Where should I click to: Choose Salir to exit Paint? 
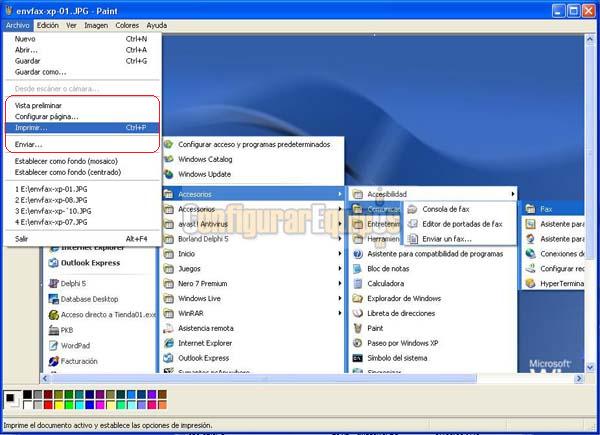click(82, 239)
